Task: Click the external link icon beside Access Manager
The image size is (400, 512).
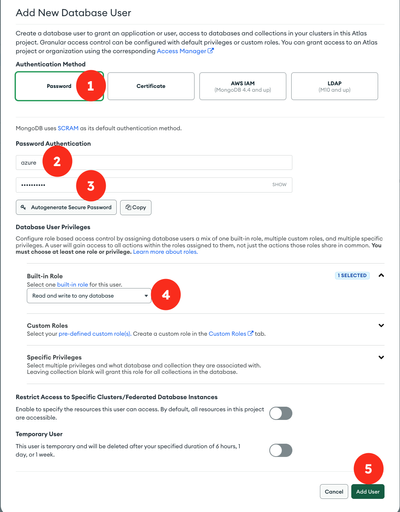Action: coord(210,51)
